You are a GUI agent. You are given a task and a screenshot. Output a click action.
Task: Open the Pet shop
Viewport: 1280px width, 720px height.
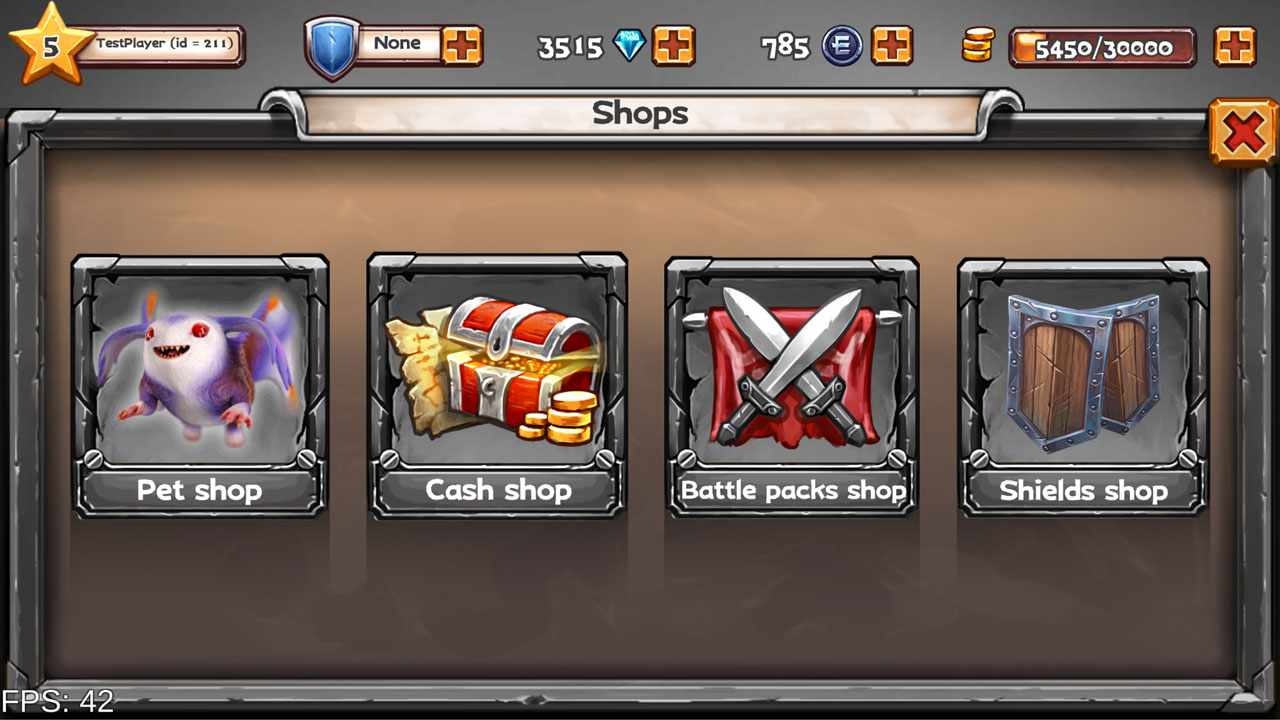click(x=200, y=490)
